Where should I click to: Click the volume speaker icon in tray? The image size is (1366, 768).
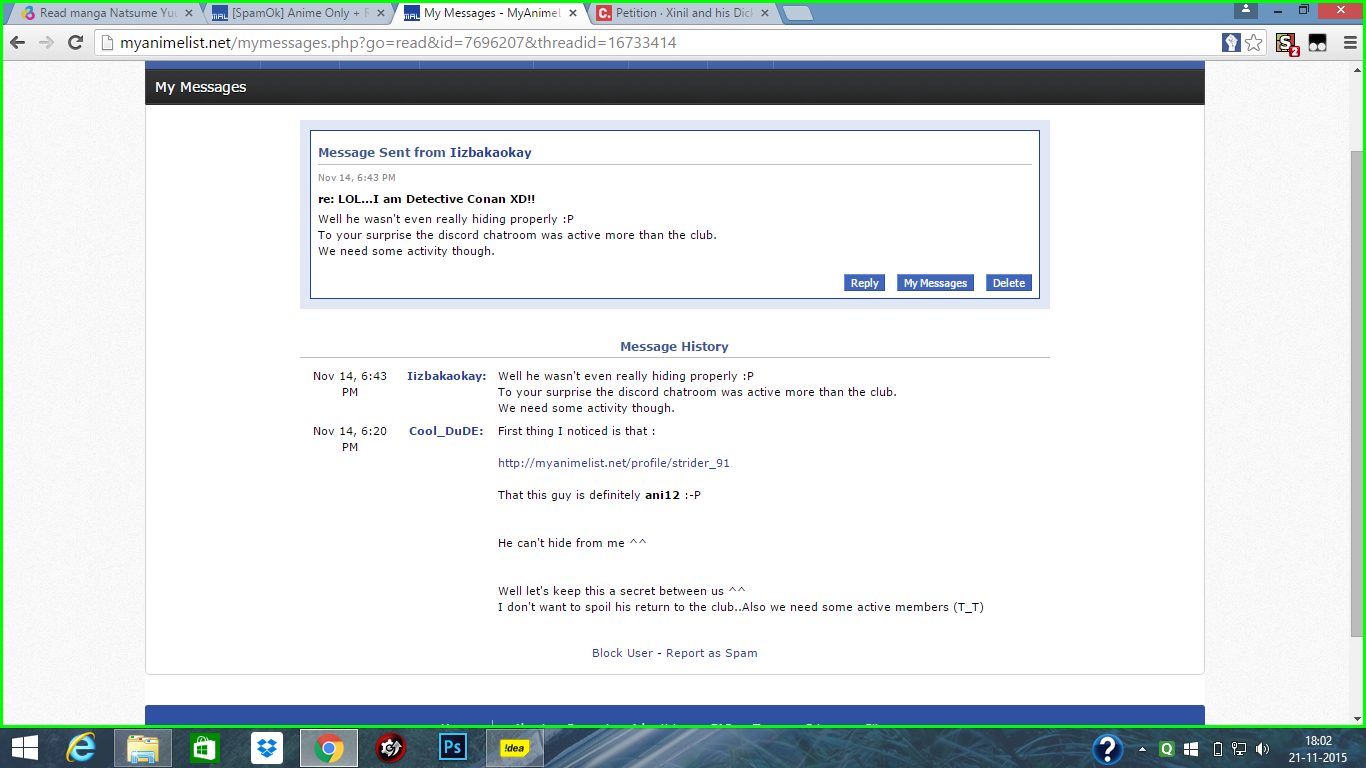click(x=1262, y=748)
